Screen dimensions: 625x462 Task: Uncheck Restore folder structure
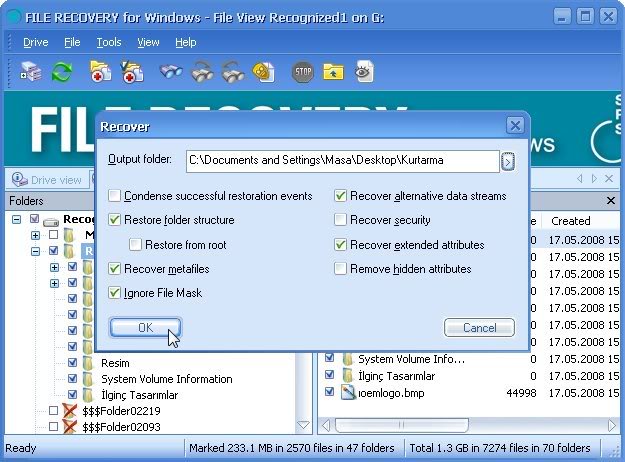114,220
